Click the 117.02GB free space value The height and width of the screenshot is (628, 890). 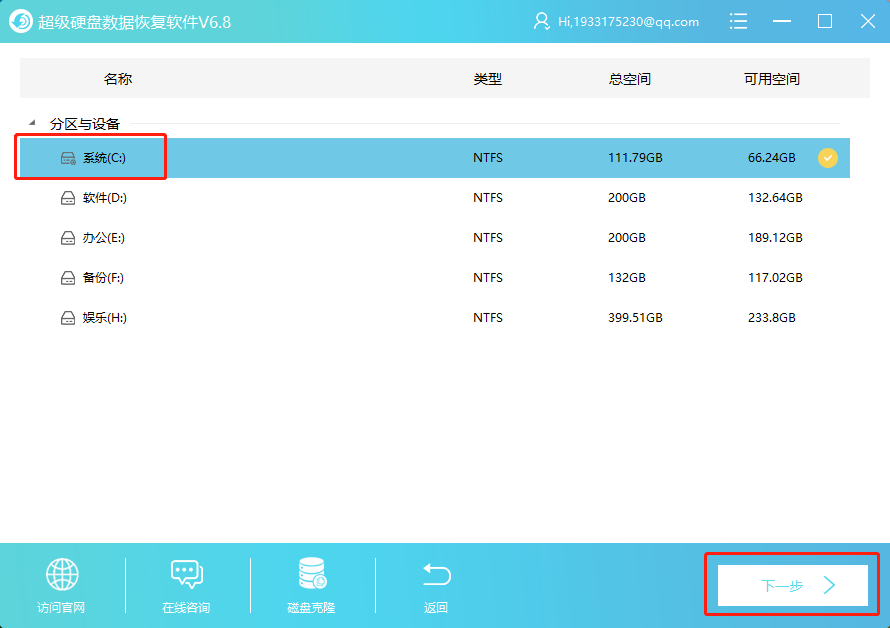(775, 278)
